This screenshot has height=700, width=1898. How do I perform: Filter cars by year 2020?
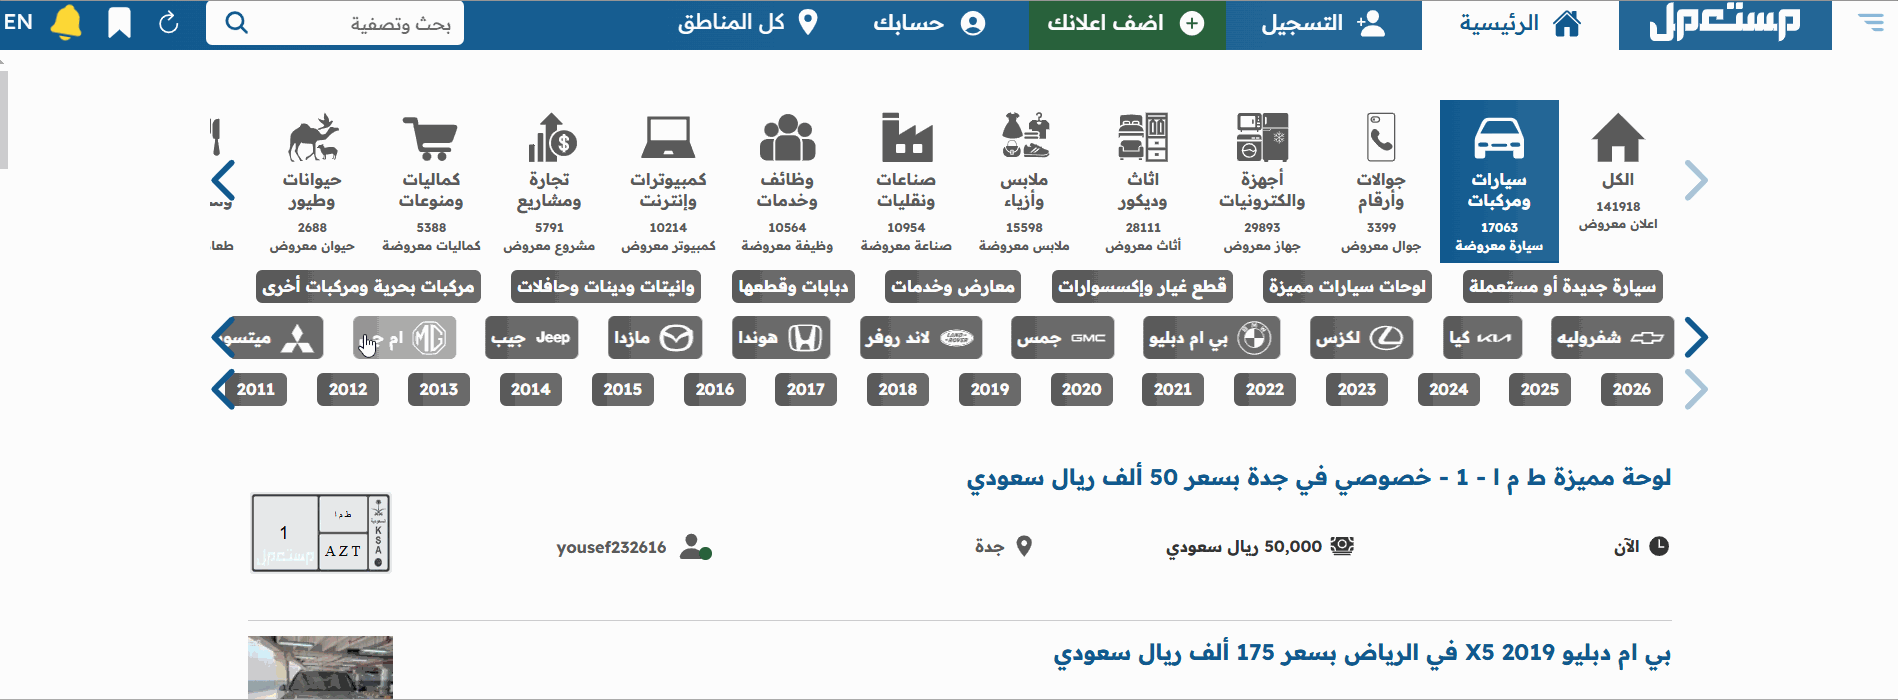click(1081, 389)
